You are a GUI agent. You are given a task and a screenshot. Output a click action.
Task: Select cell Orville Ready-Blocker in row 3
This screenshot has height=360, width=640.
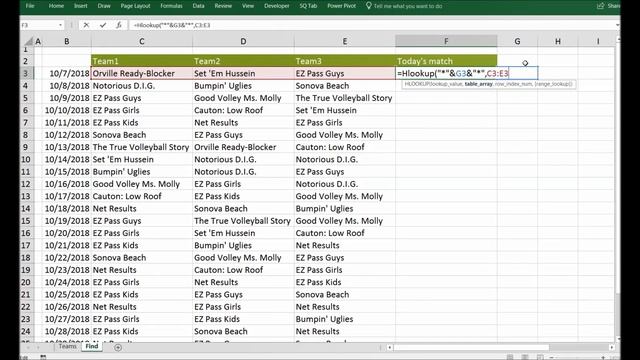pyautogui.click(x=142, y=73)
